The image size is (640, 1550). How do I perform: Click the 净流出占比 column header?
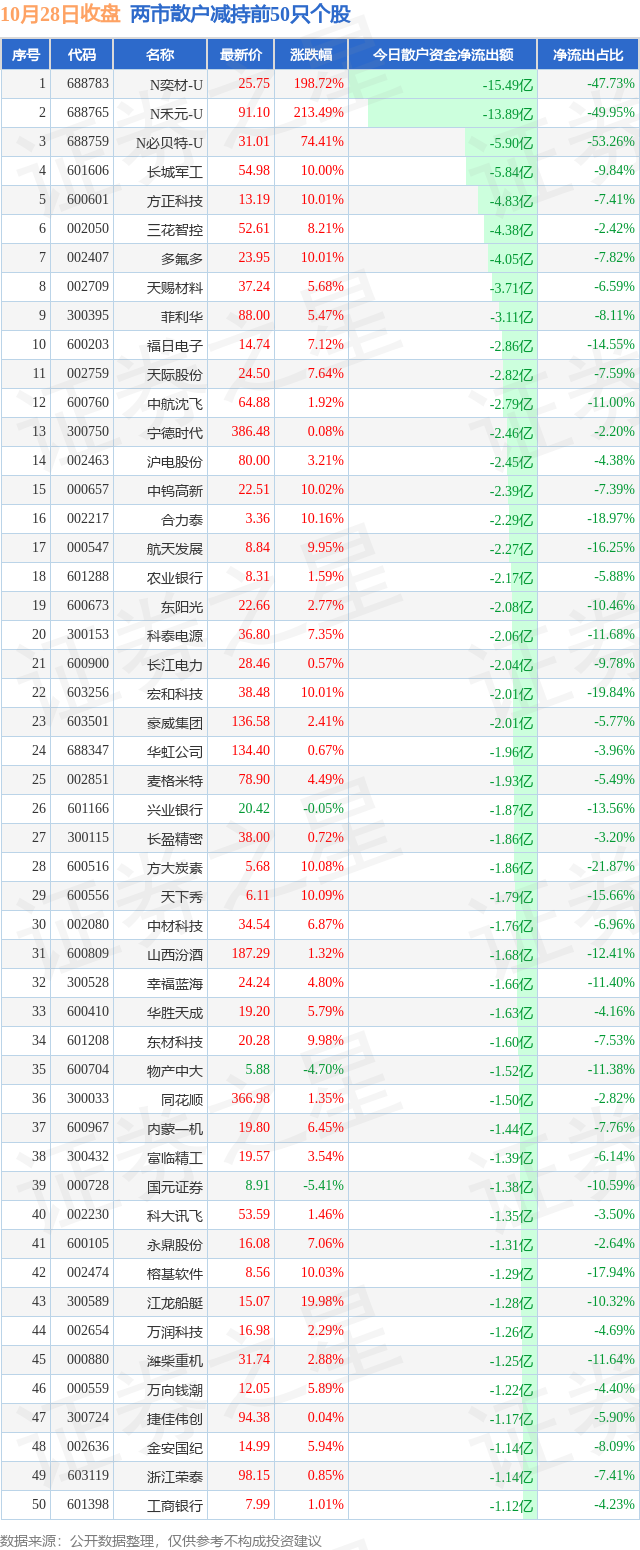tap(588, 55)
